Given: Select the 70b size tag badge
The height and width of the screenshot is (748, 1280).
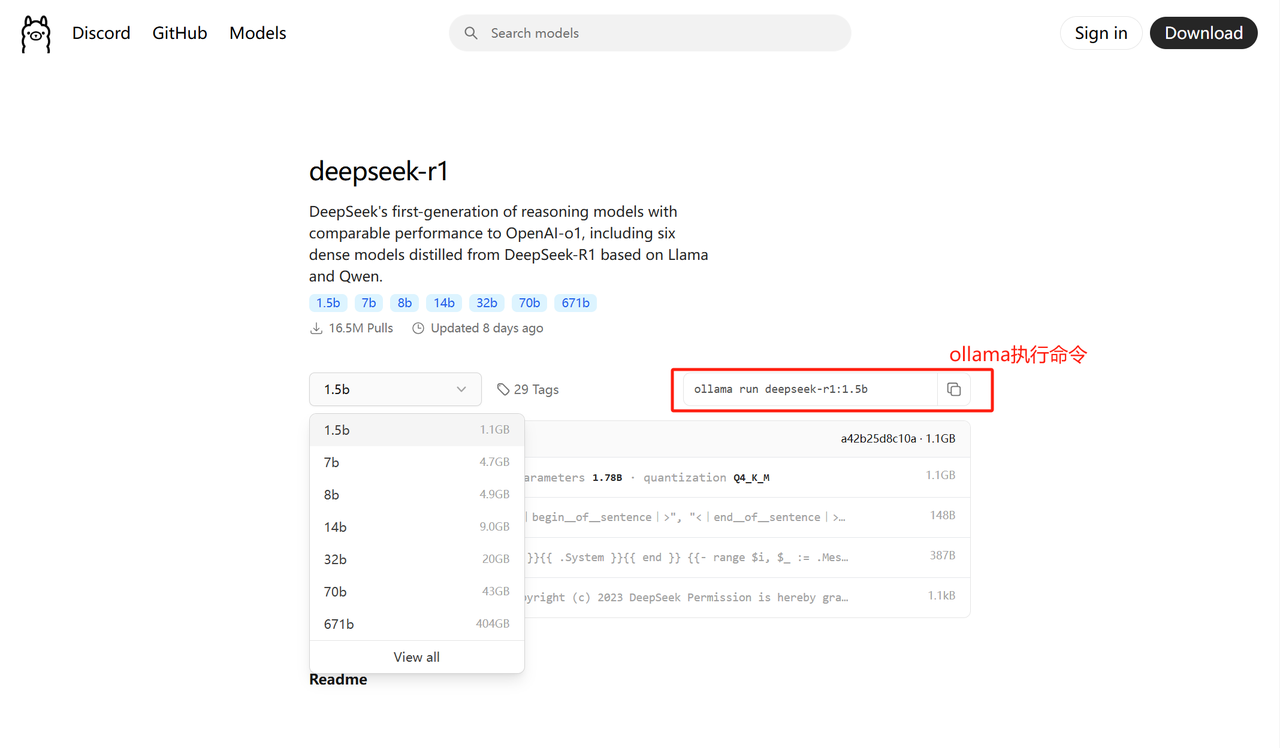Looking at the screenshot, I should 530,303.
